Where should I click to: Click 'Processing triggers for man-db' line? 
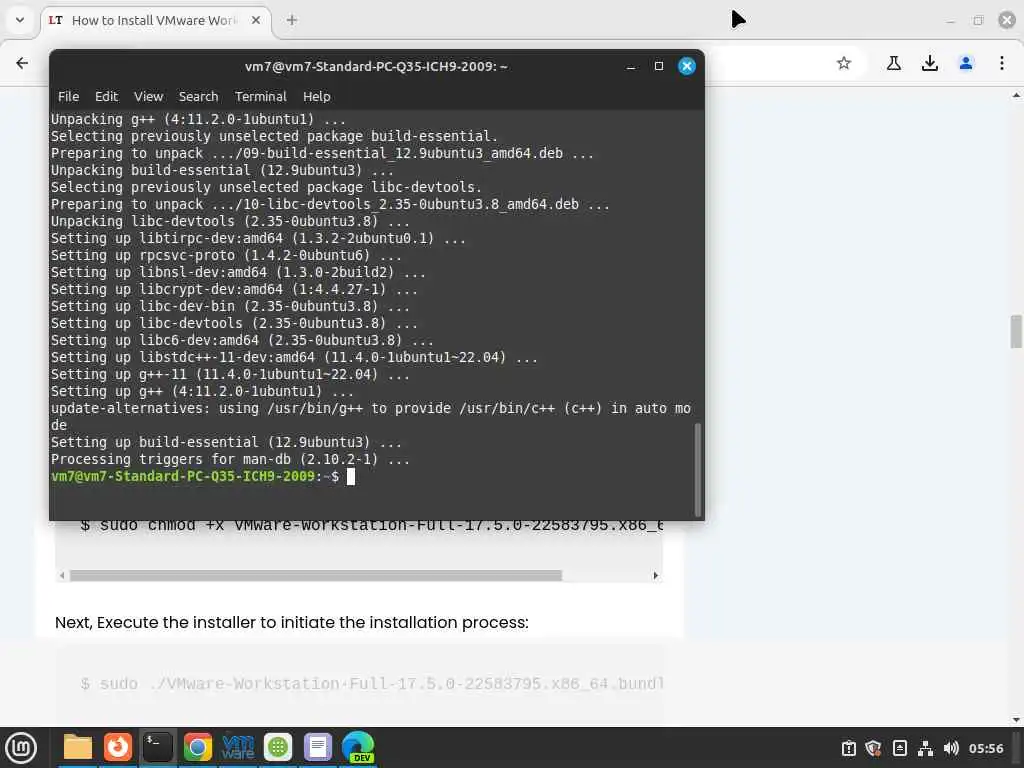230,459
